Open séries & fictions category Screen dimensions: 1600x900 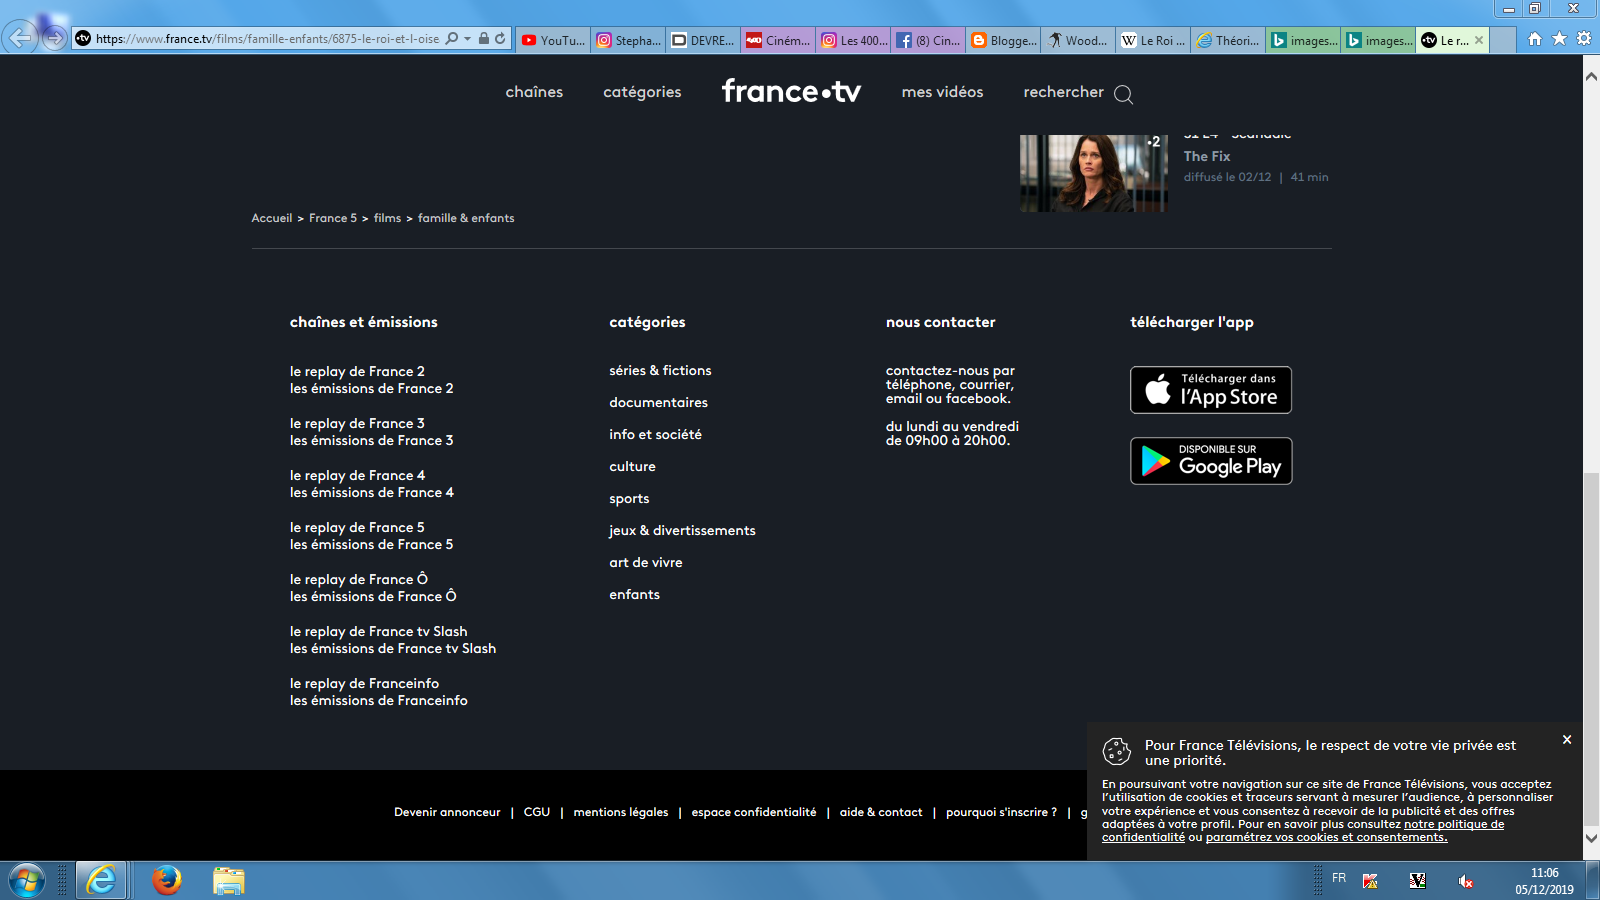coord(660,370)
